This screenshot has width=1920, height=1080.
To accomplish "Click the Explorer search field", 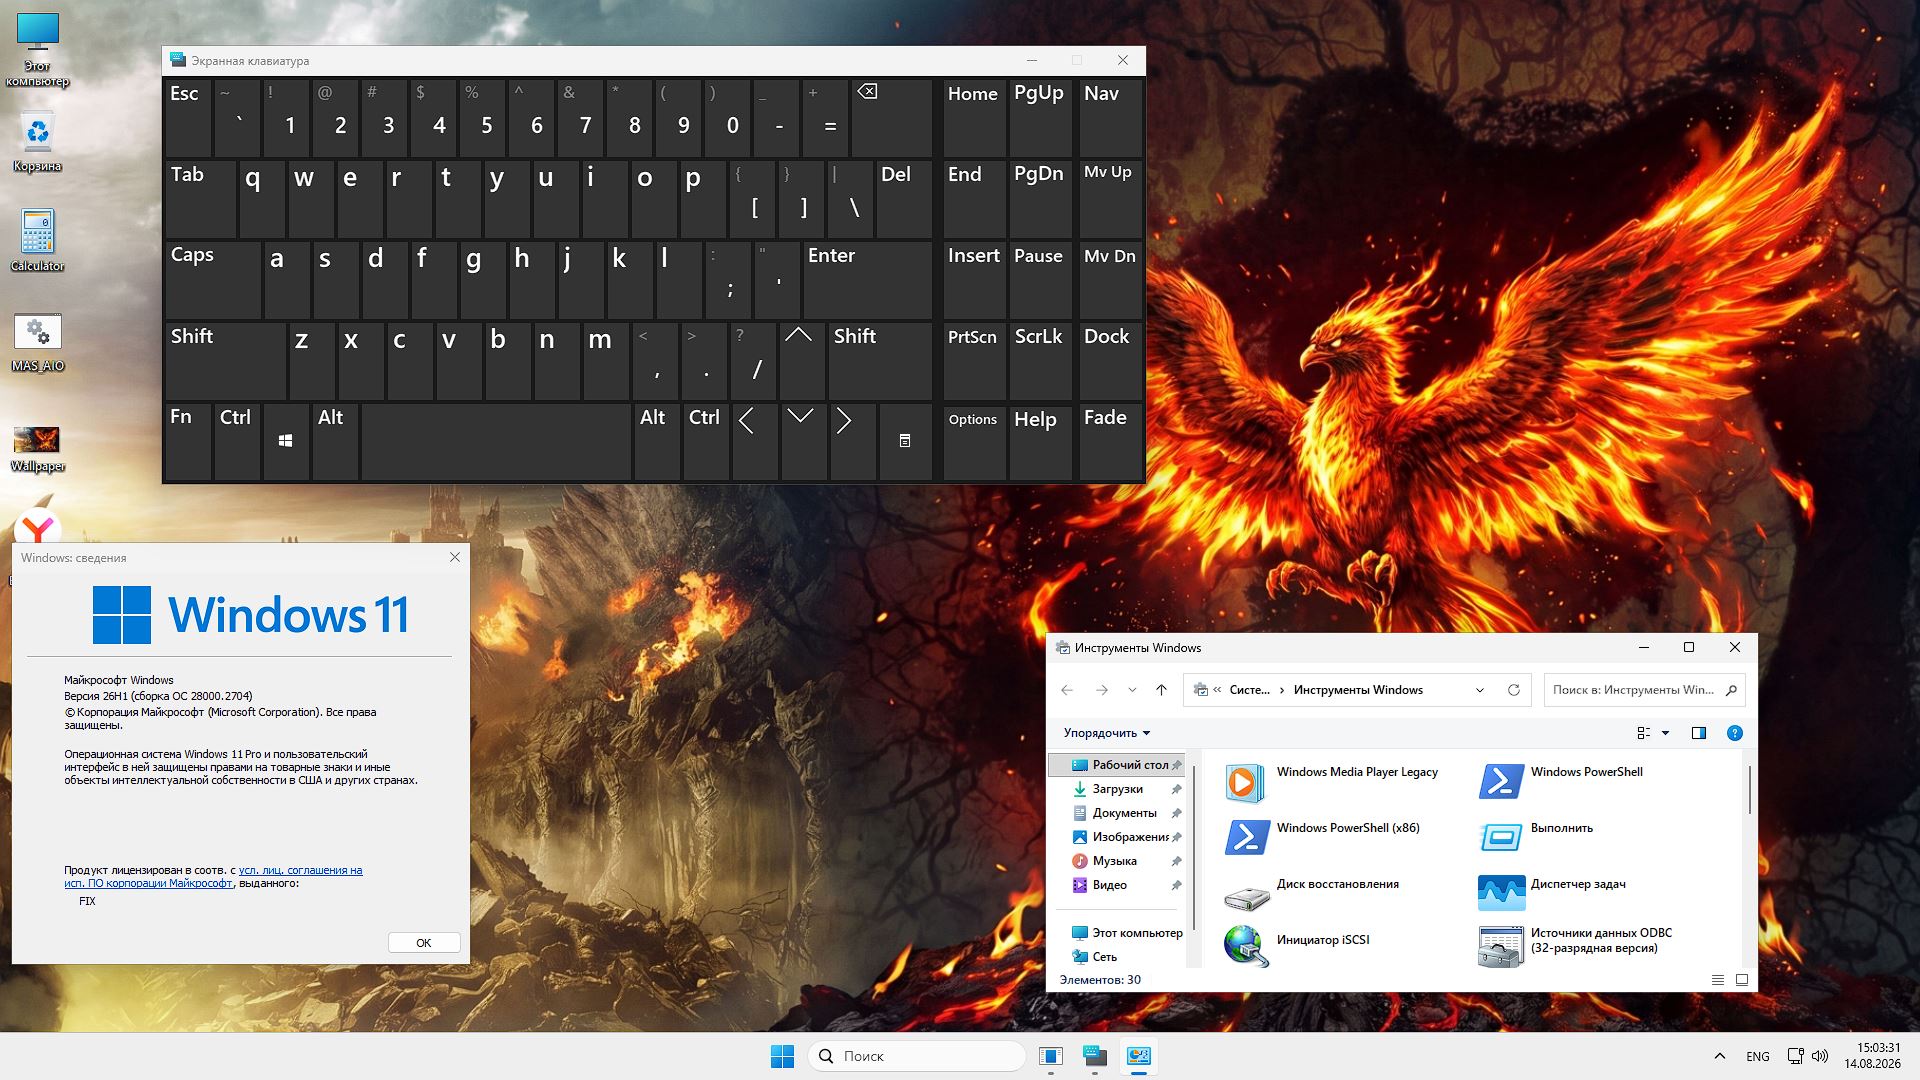I will [x=1644, y=690].
